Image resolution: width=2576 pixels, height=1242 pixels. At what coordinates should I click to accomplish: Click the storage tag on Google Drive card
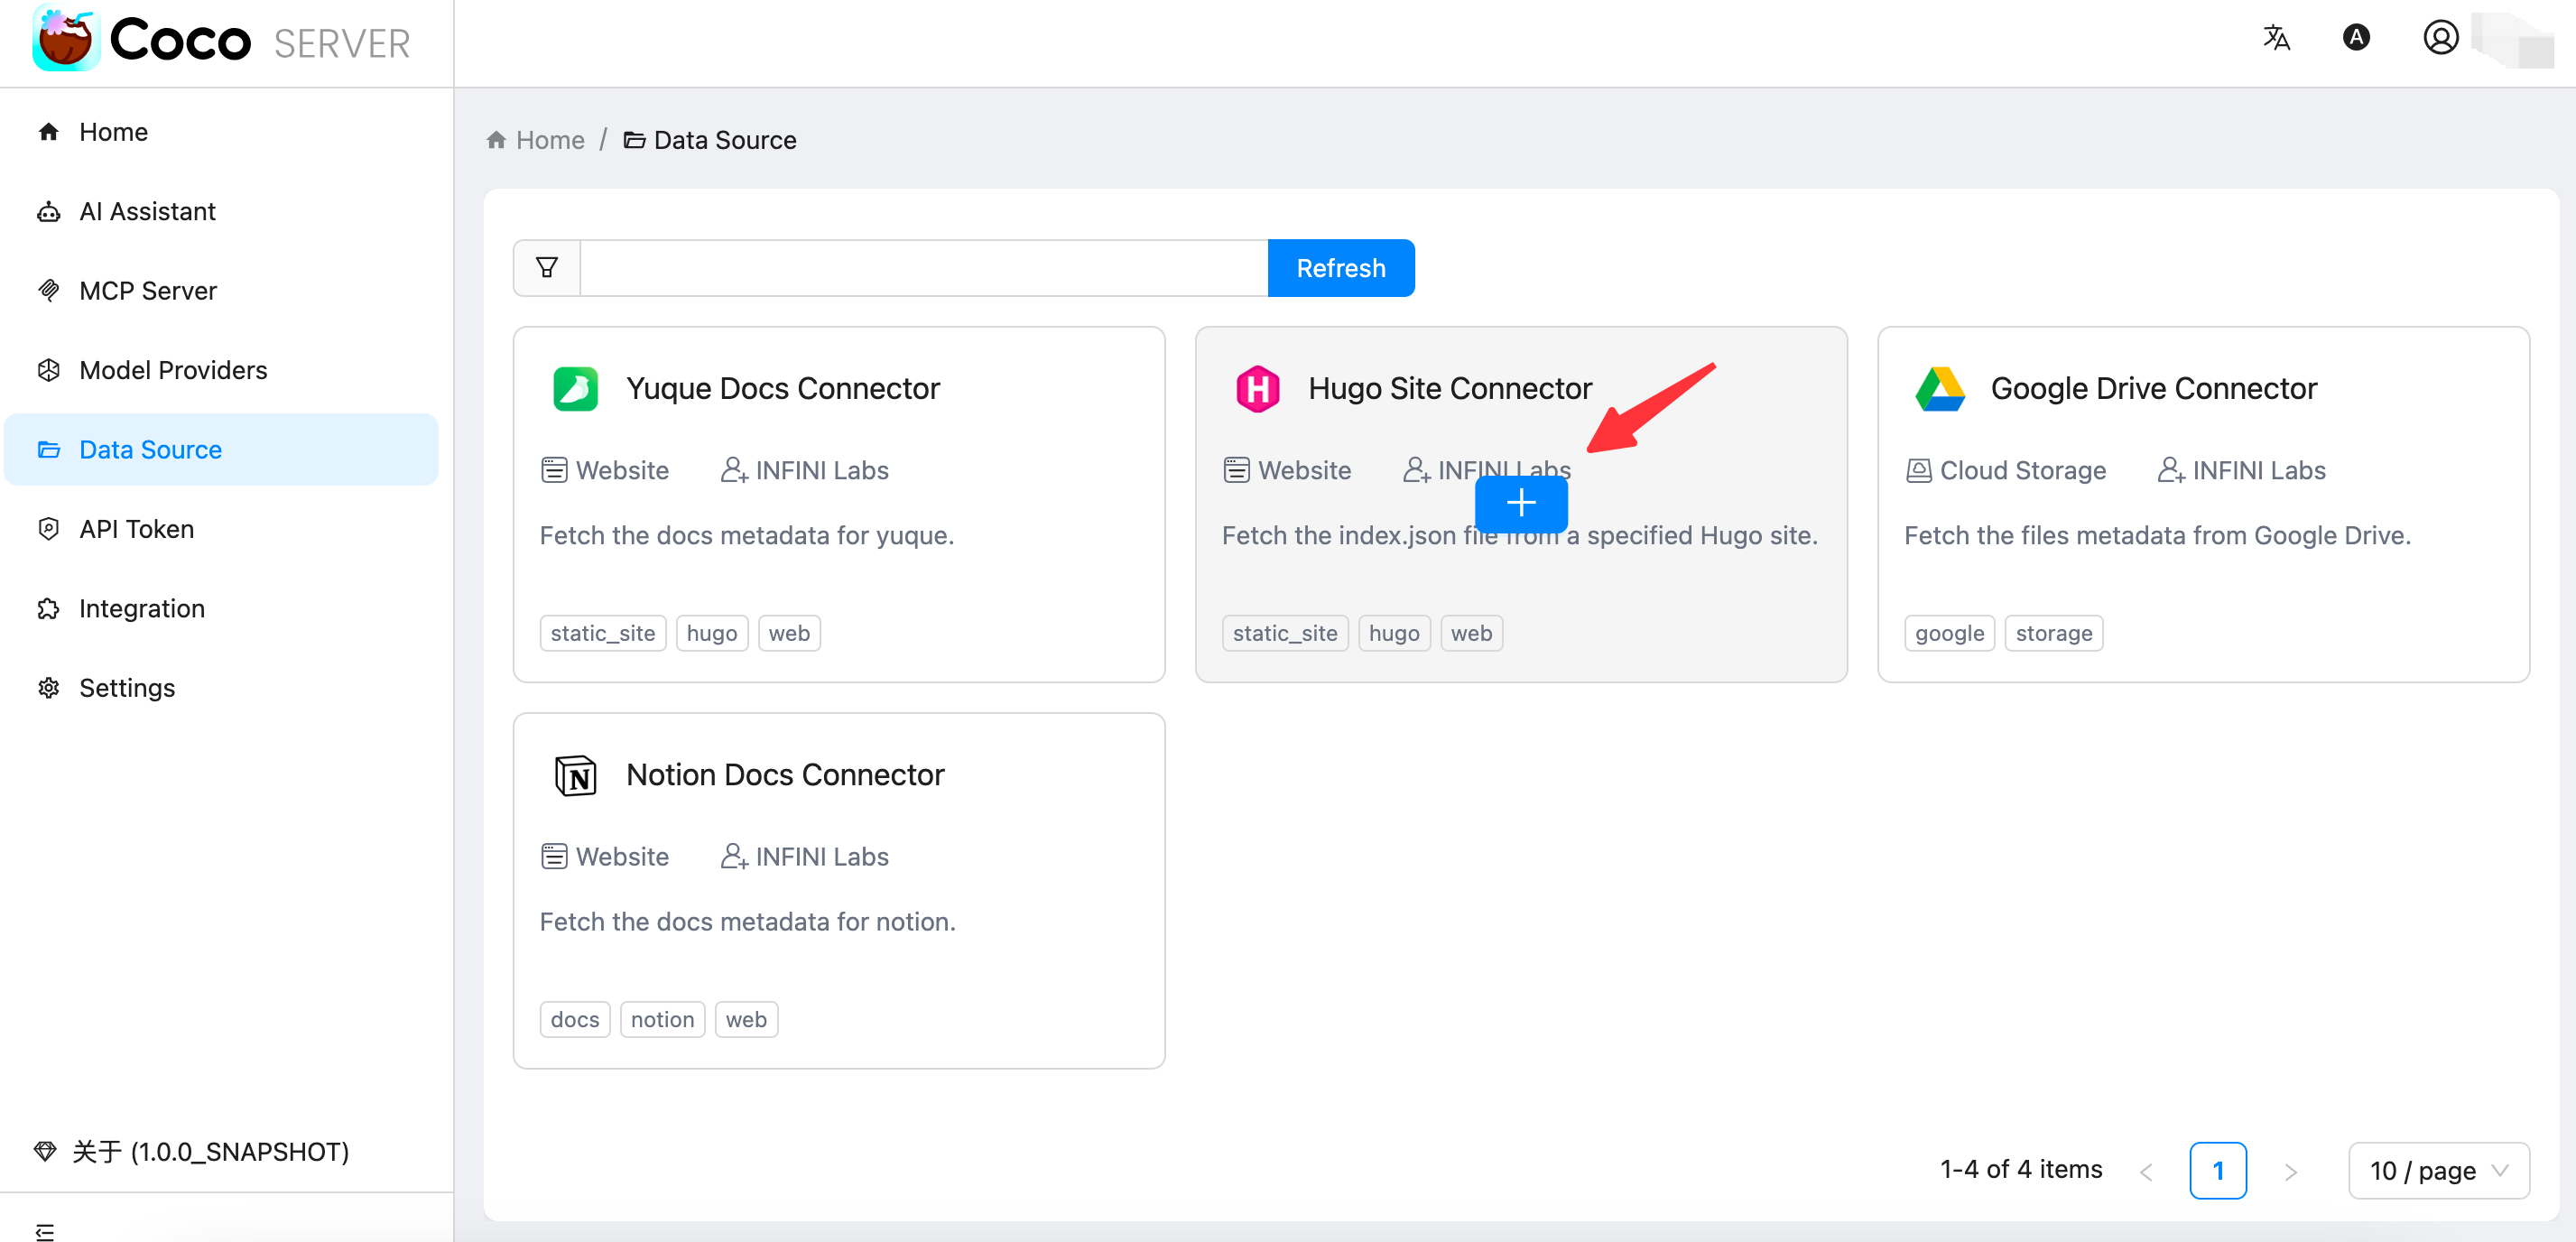pos(2053,634)
